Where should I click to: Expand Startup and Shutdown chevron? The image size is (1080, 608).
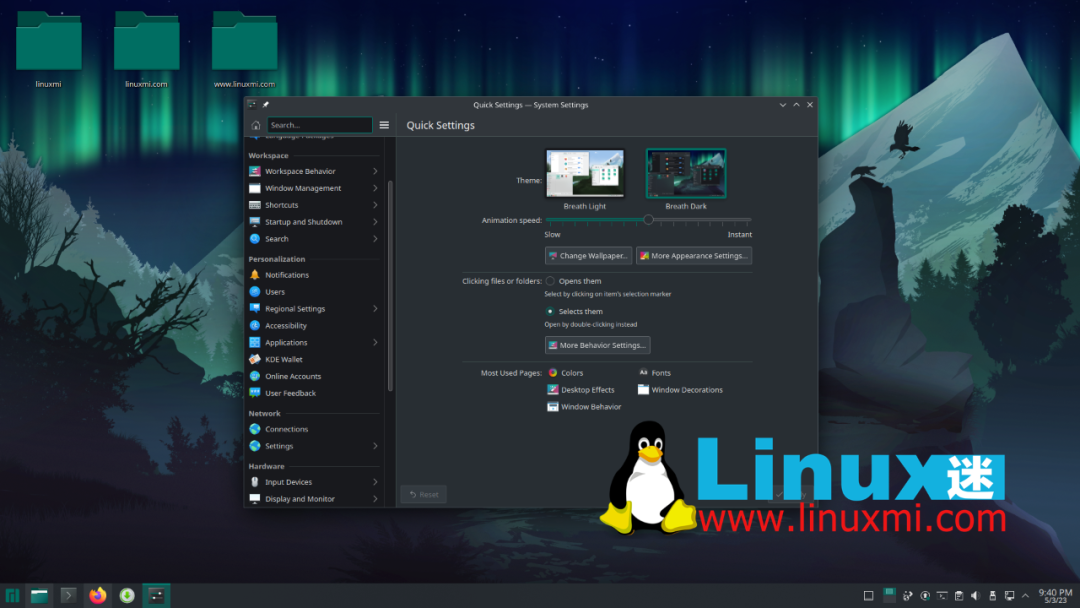pos(375,222)
